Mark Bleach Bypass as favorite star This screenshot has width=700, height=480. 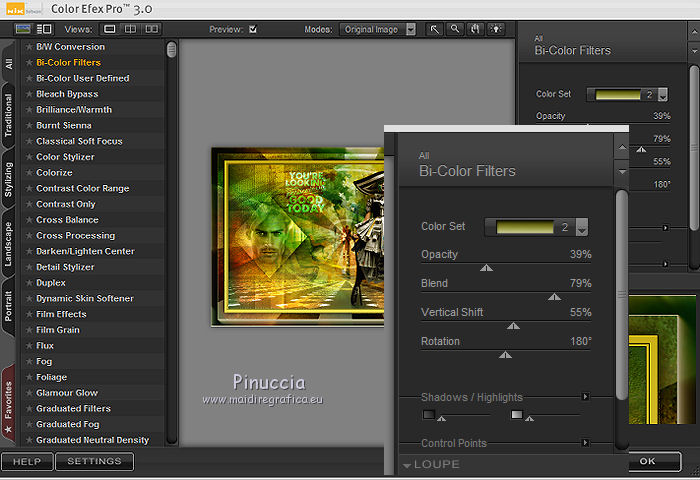(28, 94)
